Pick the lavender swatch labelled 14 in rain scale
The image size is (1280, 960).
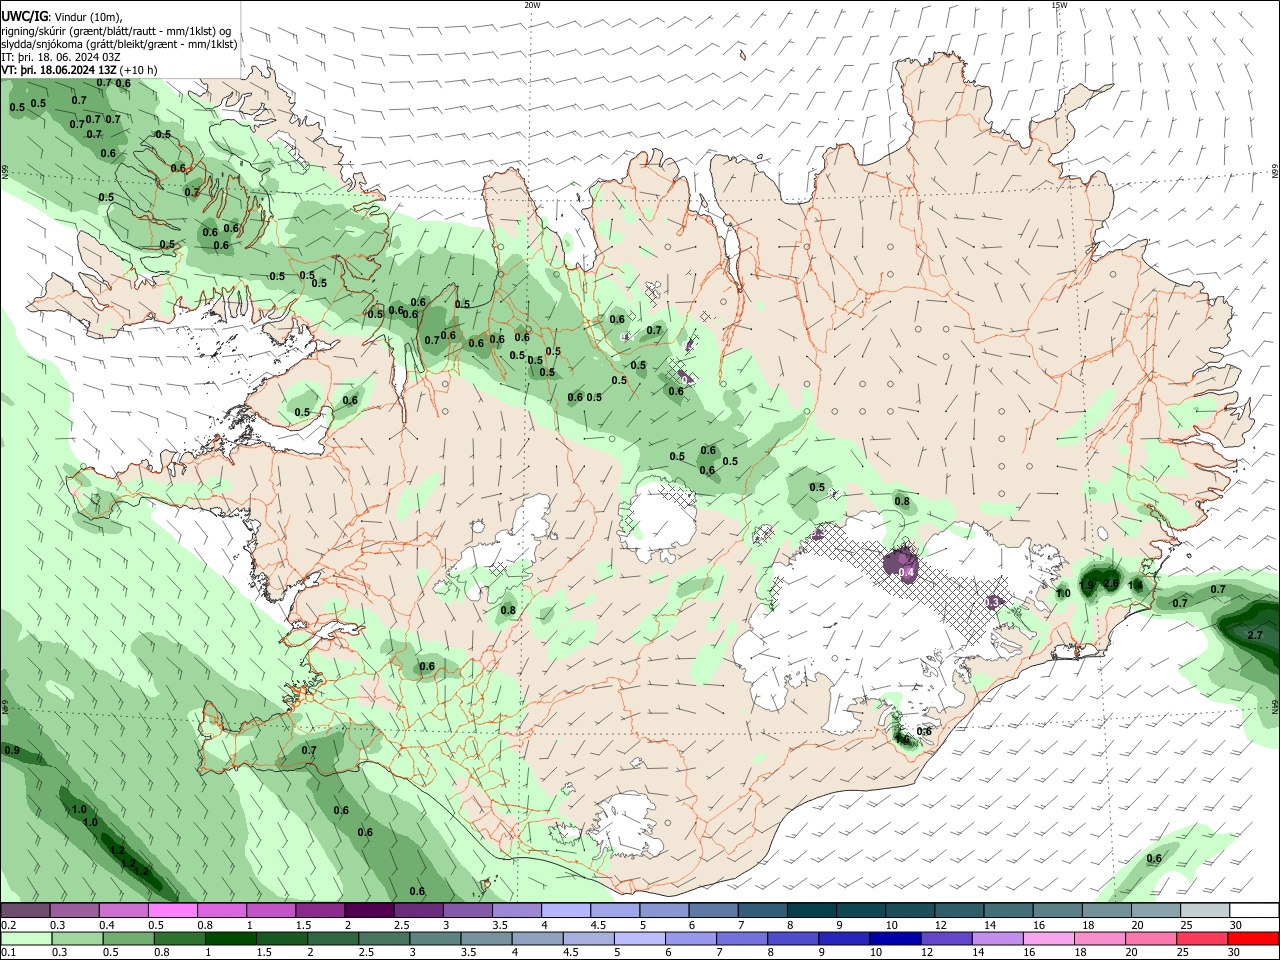pos(997,938)
